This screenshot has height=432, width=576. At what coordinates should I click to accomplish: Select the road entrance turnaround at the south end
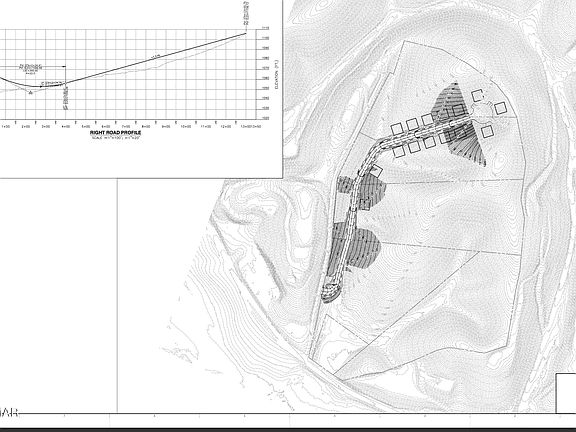331,292
